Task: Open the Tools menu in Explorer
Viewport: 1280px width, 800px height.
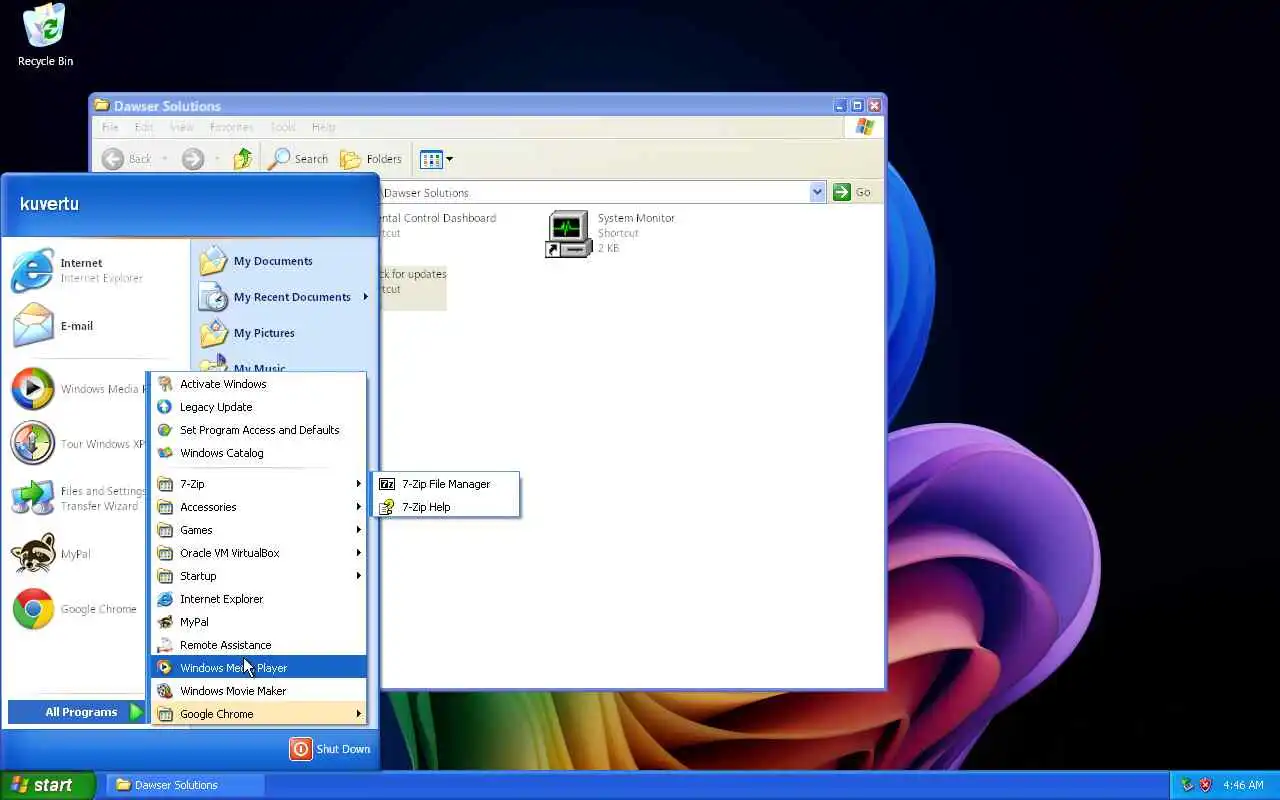Action: (283, 127)
